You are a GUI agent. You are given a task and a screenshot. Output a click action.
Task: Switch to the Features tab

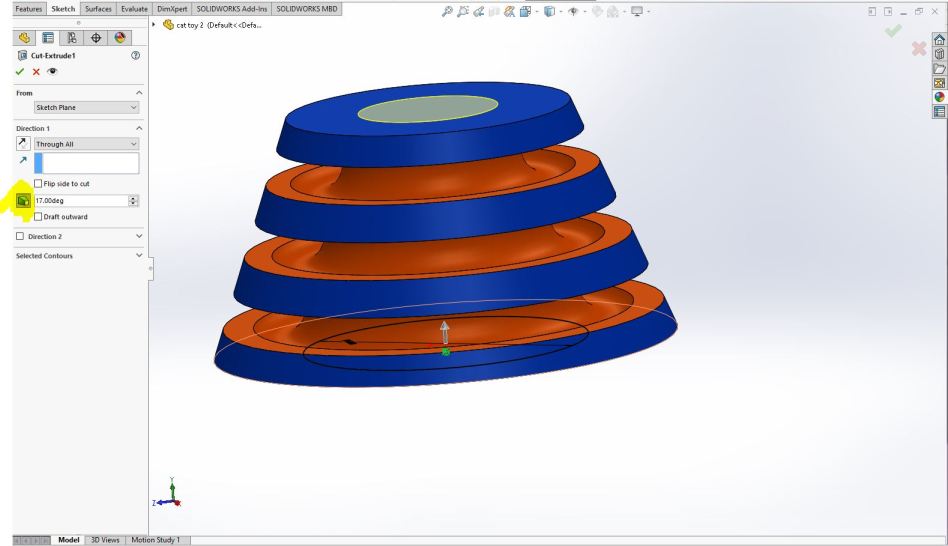(x=24, y=7)
